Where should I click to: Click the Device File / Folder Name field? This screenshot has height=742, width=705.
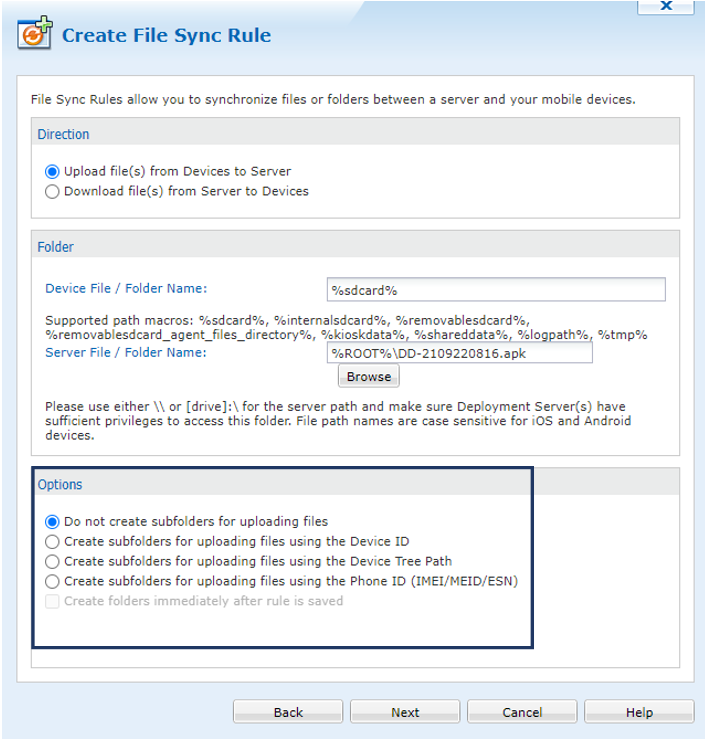pyautogui.click(x=495, y=289)
